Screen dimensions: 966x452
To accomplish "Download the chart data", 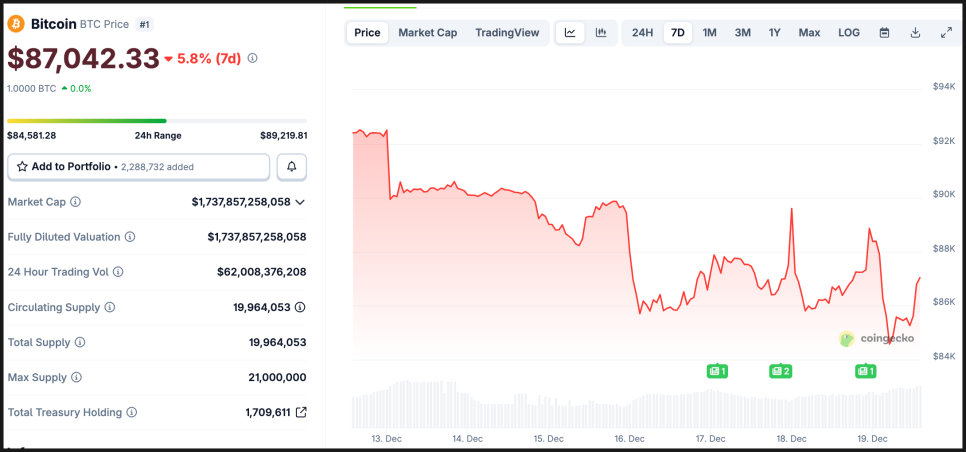I will (x=915, y=33).
